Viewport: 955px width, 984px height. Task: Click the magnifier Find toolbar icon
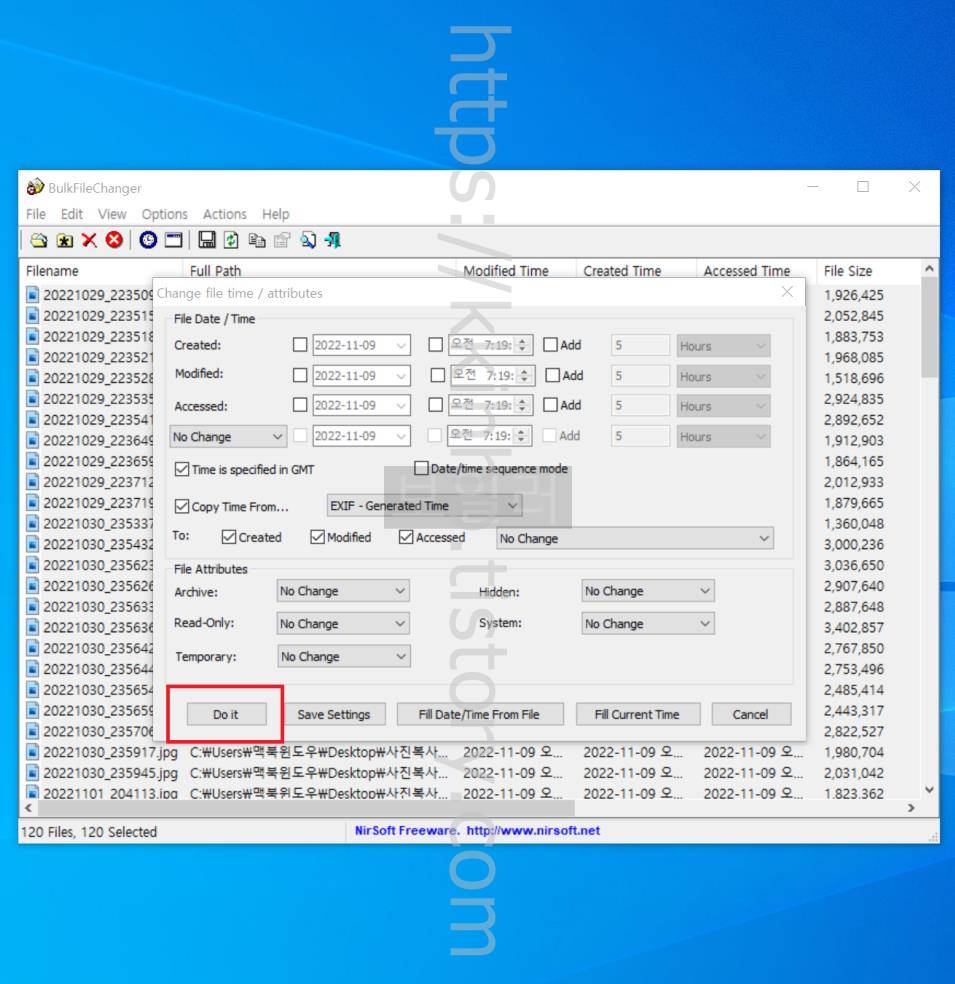point(307,240)
